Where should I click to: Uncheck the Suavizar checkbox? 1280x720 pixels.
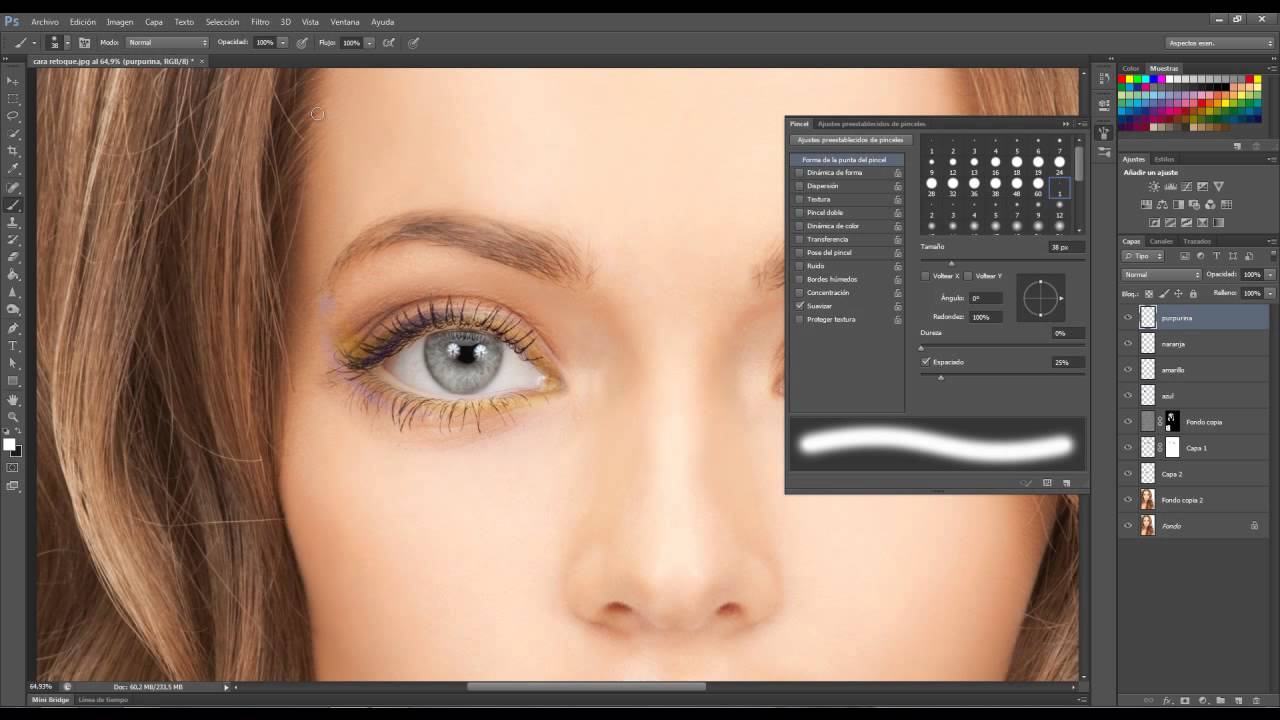click(799, 306)
